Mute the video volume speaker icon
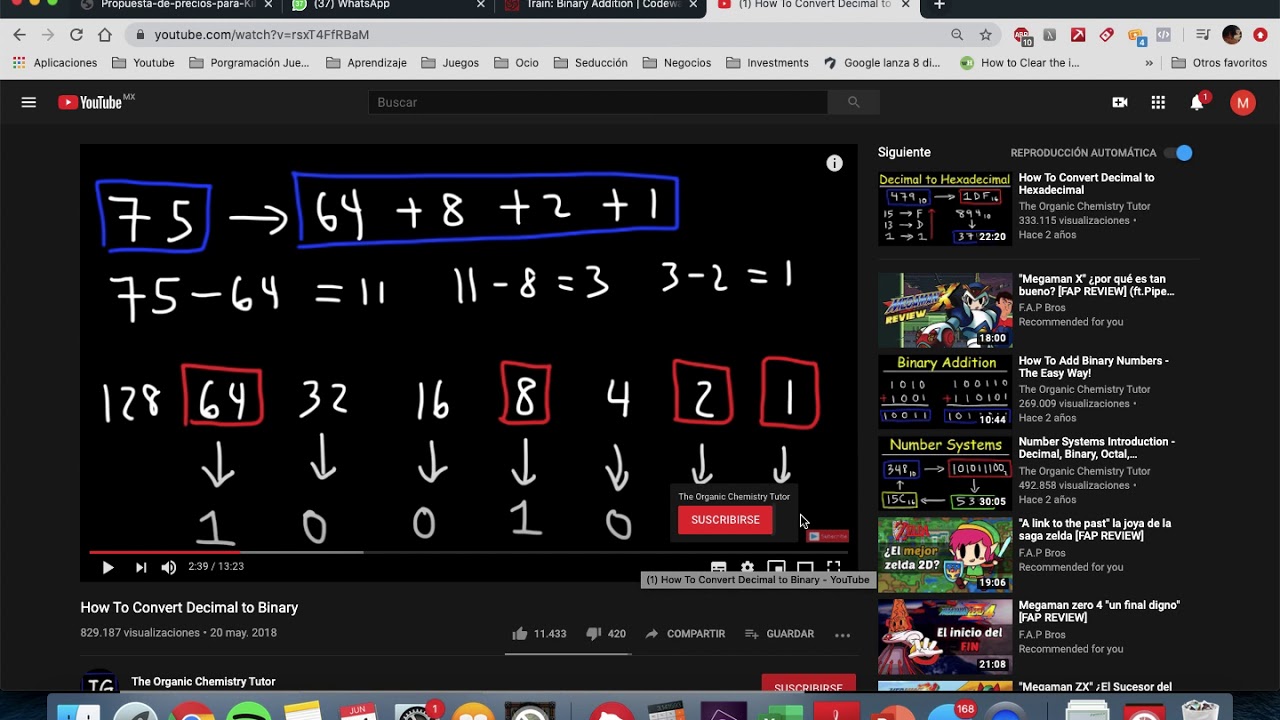 [169, 567]
